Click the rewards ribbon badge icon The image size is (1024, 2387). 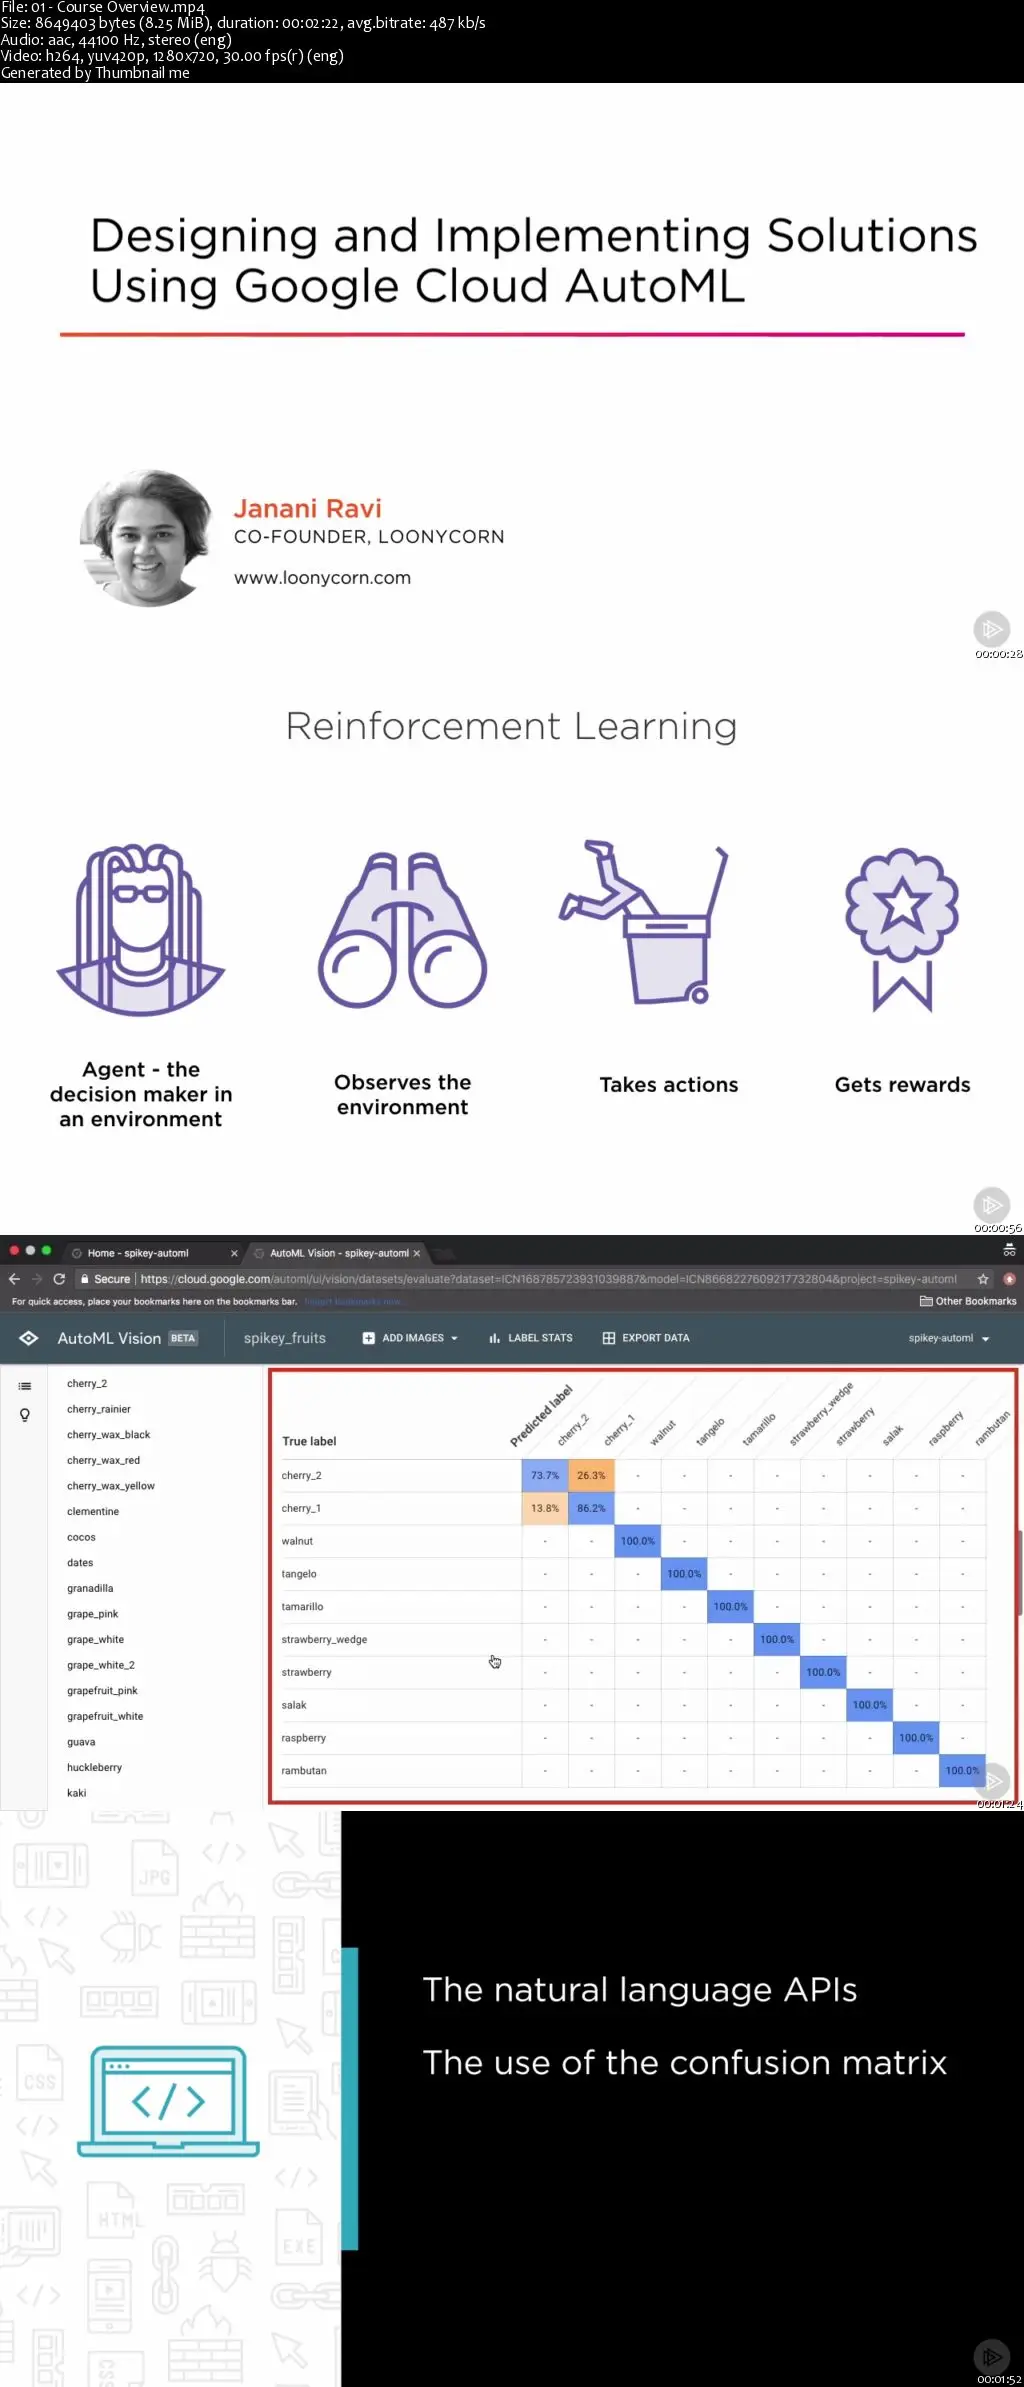click(x=902, y=930)
